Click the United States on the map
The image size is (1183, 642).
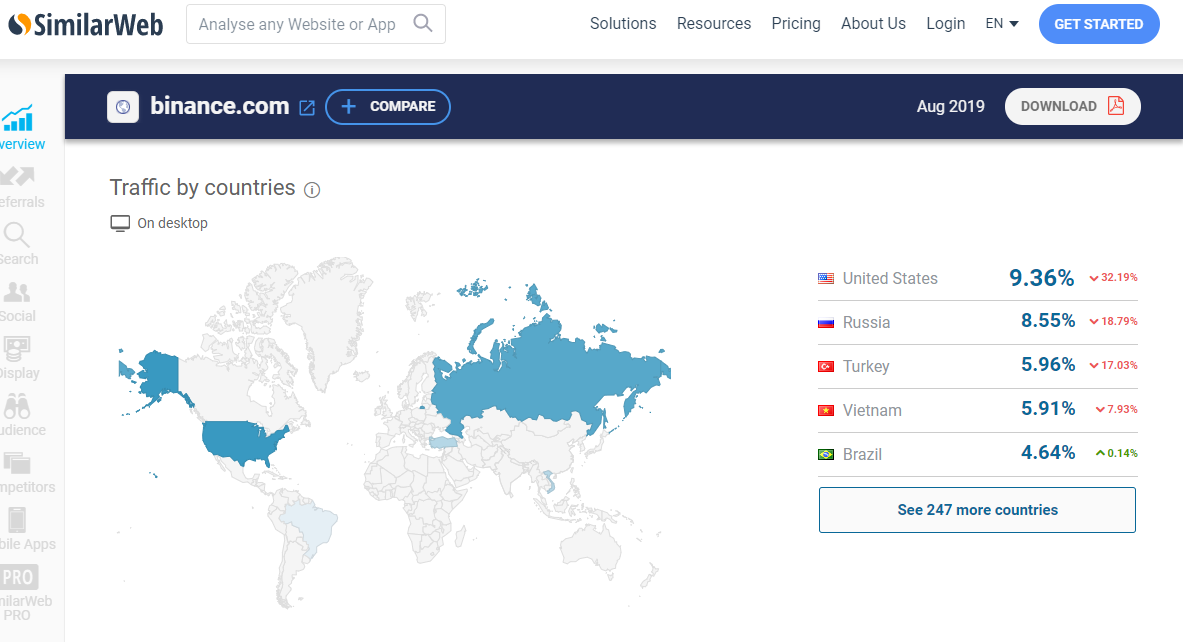click(x=240, y=440)
